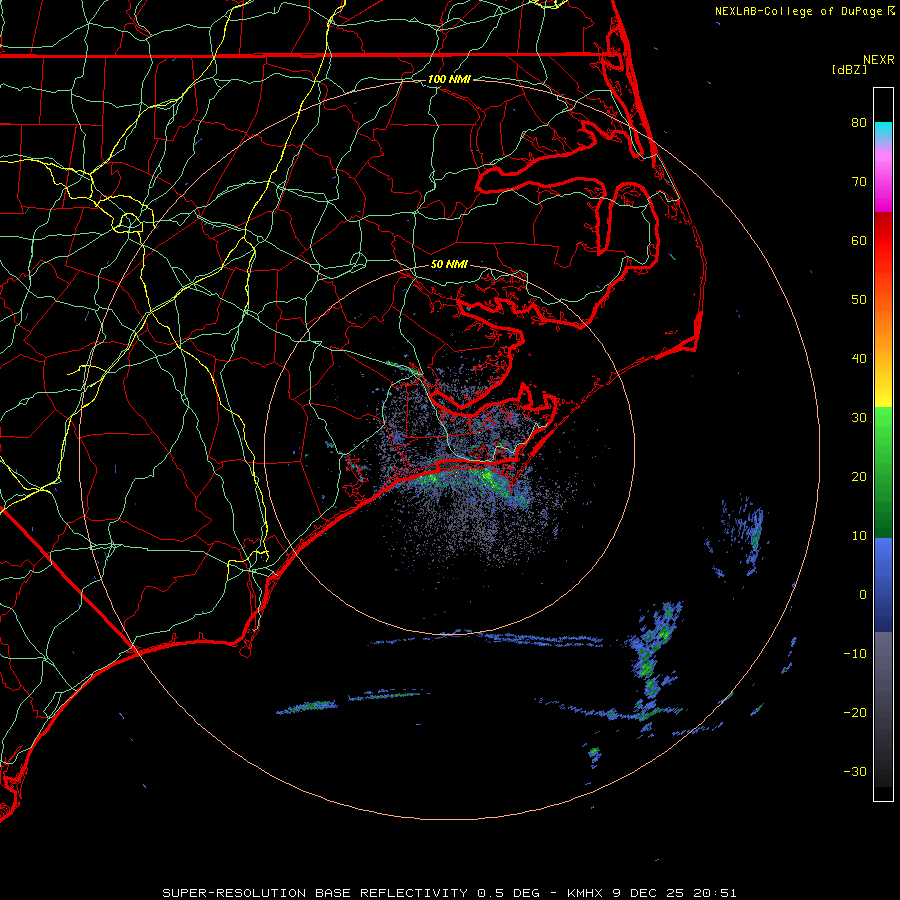The image size is (900, 900).
Task: Click the 80 value on the dBZ scale
Action: pos(859,122)
